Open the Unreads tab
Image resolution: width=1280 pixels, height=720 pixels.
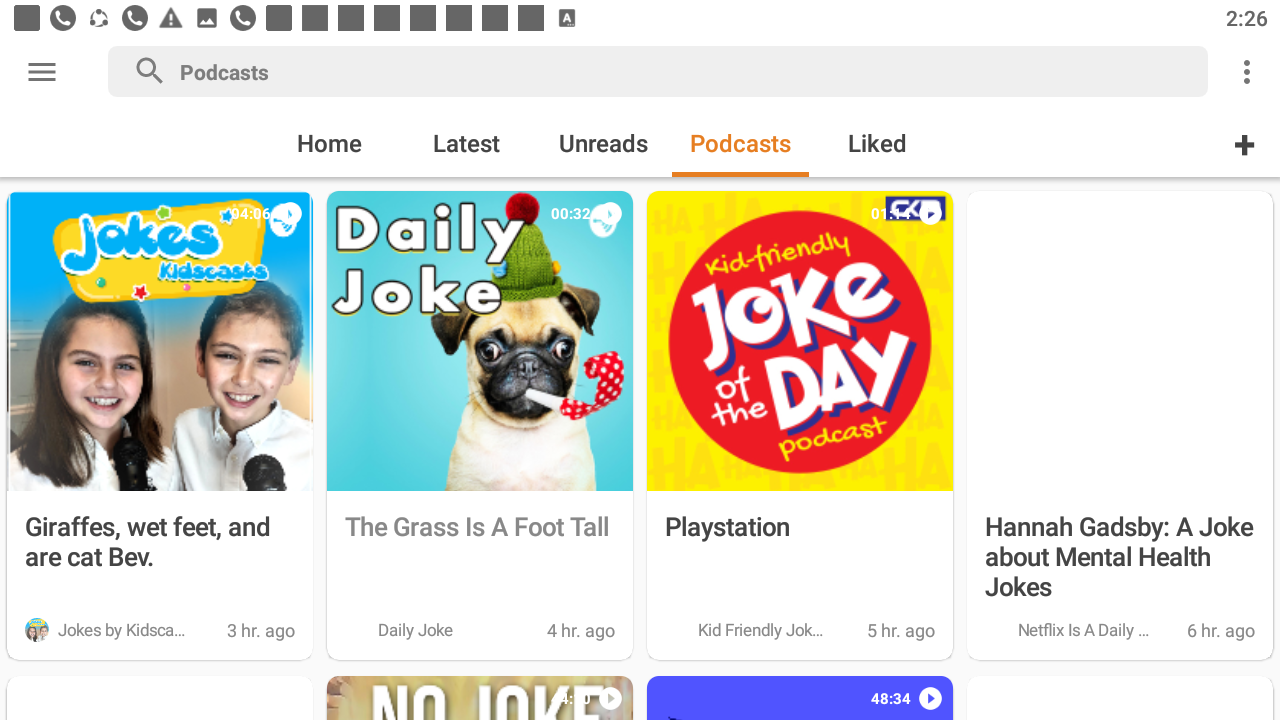click(x=603, y=144)
